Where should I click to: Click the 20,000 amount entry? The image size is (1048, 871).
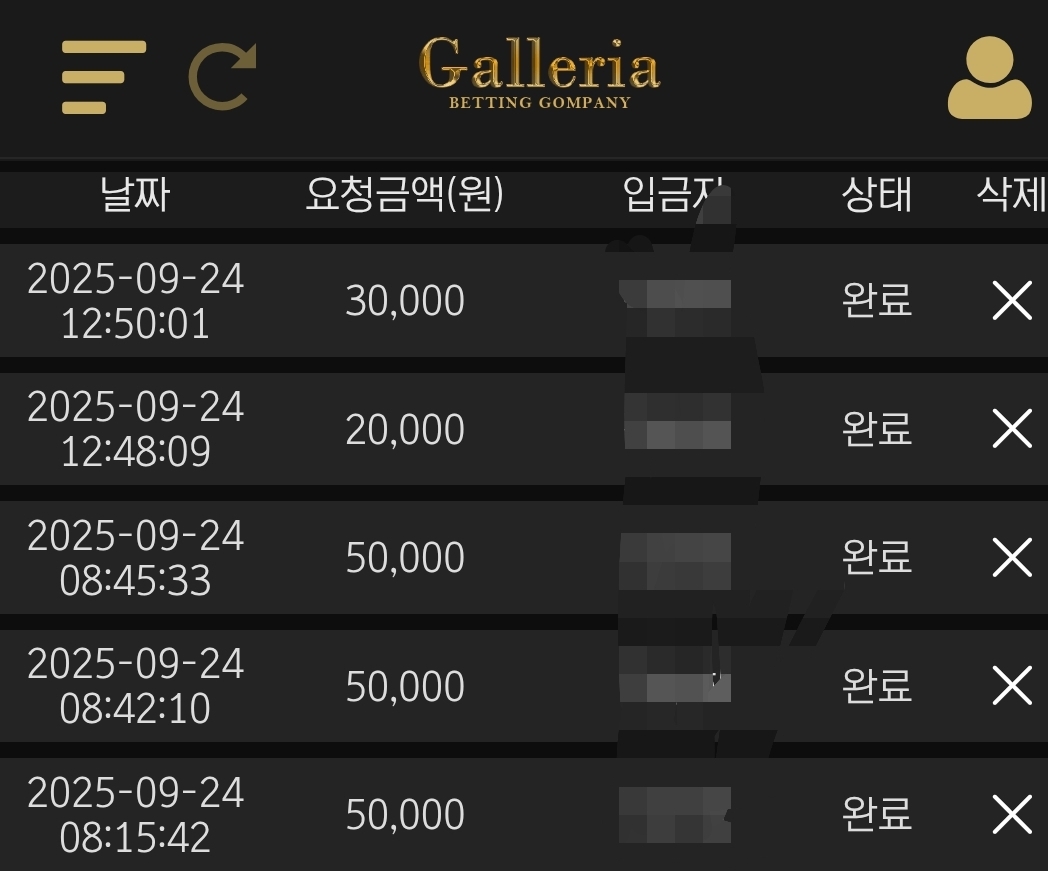(405, 429)
